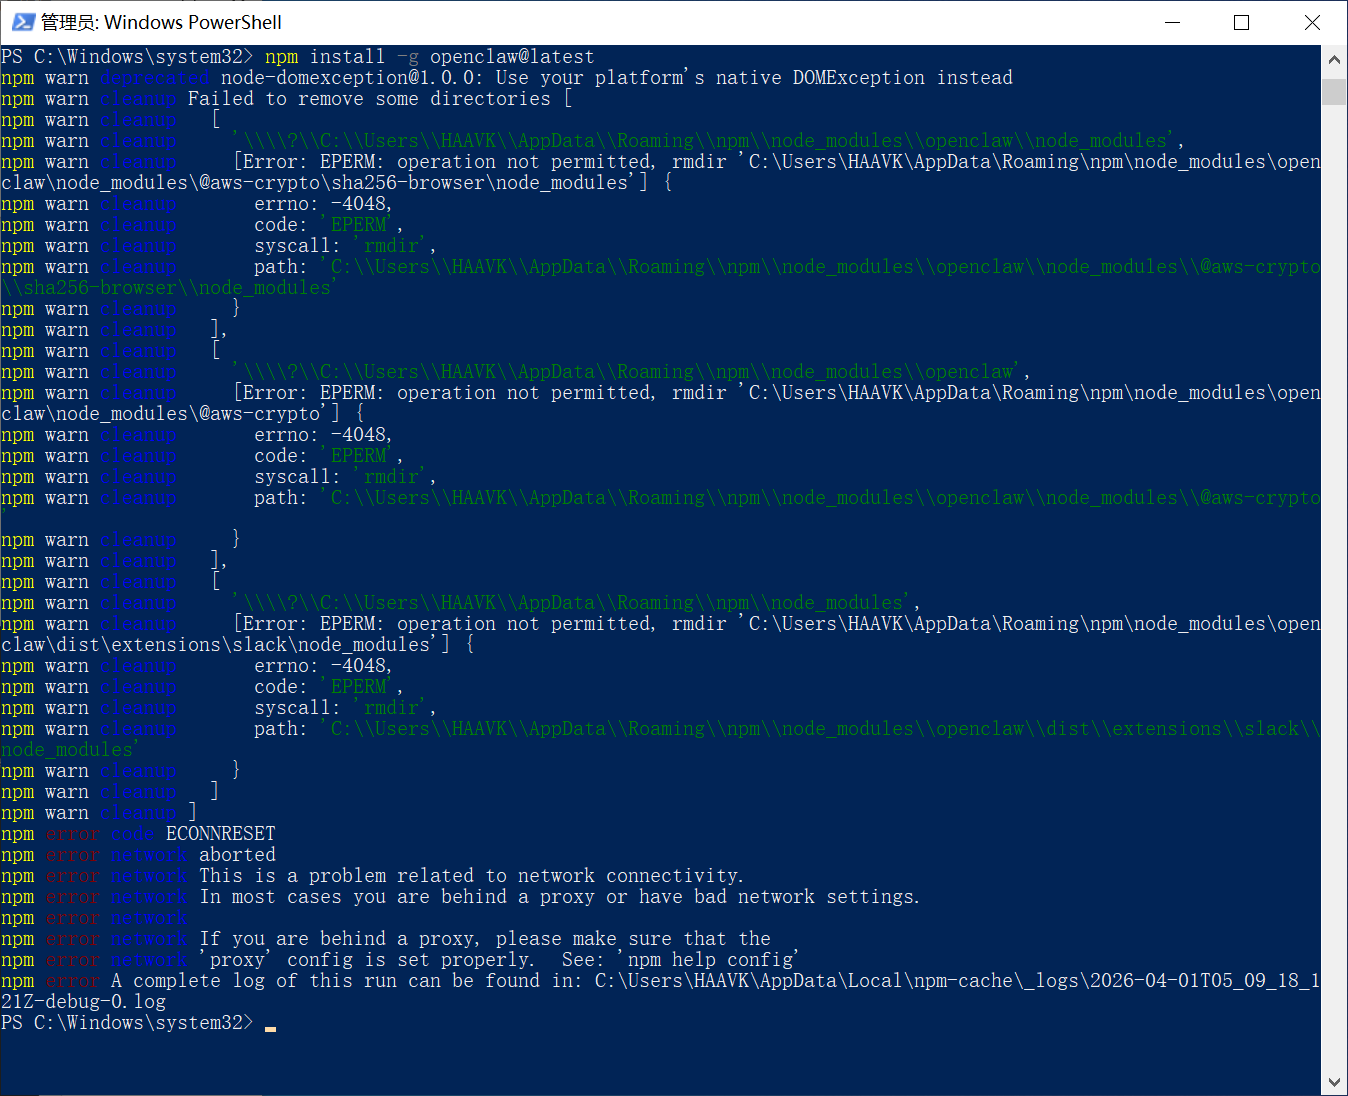Close the PowerShell window
1348x1096 pixels.
(1312, 22)
